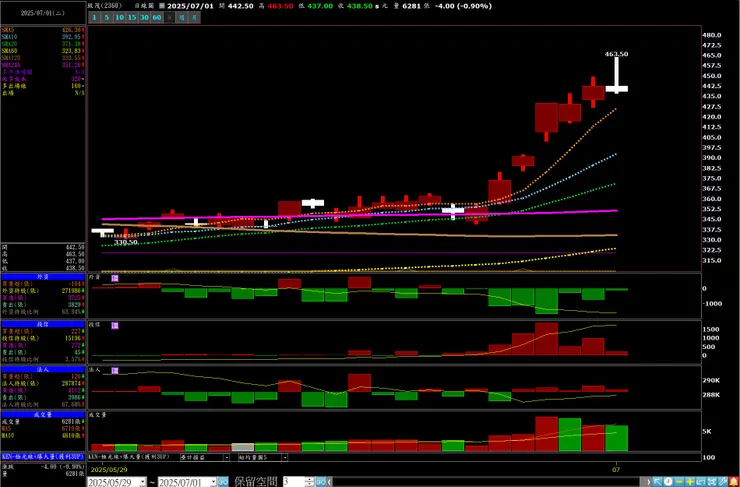Click the 330.50 low price label on chart
The height and width of the screenshot is (487, 740).
click(x=126, y=242)
